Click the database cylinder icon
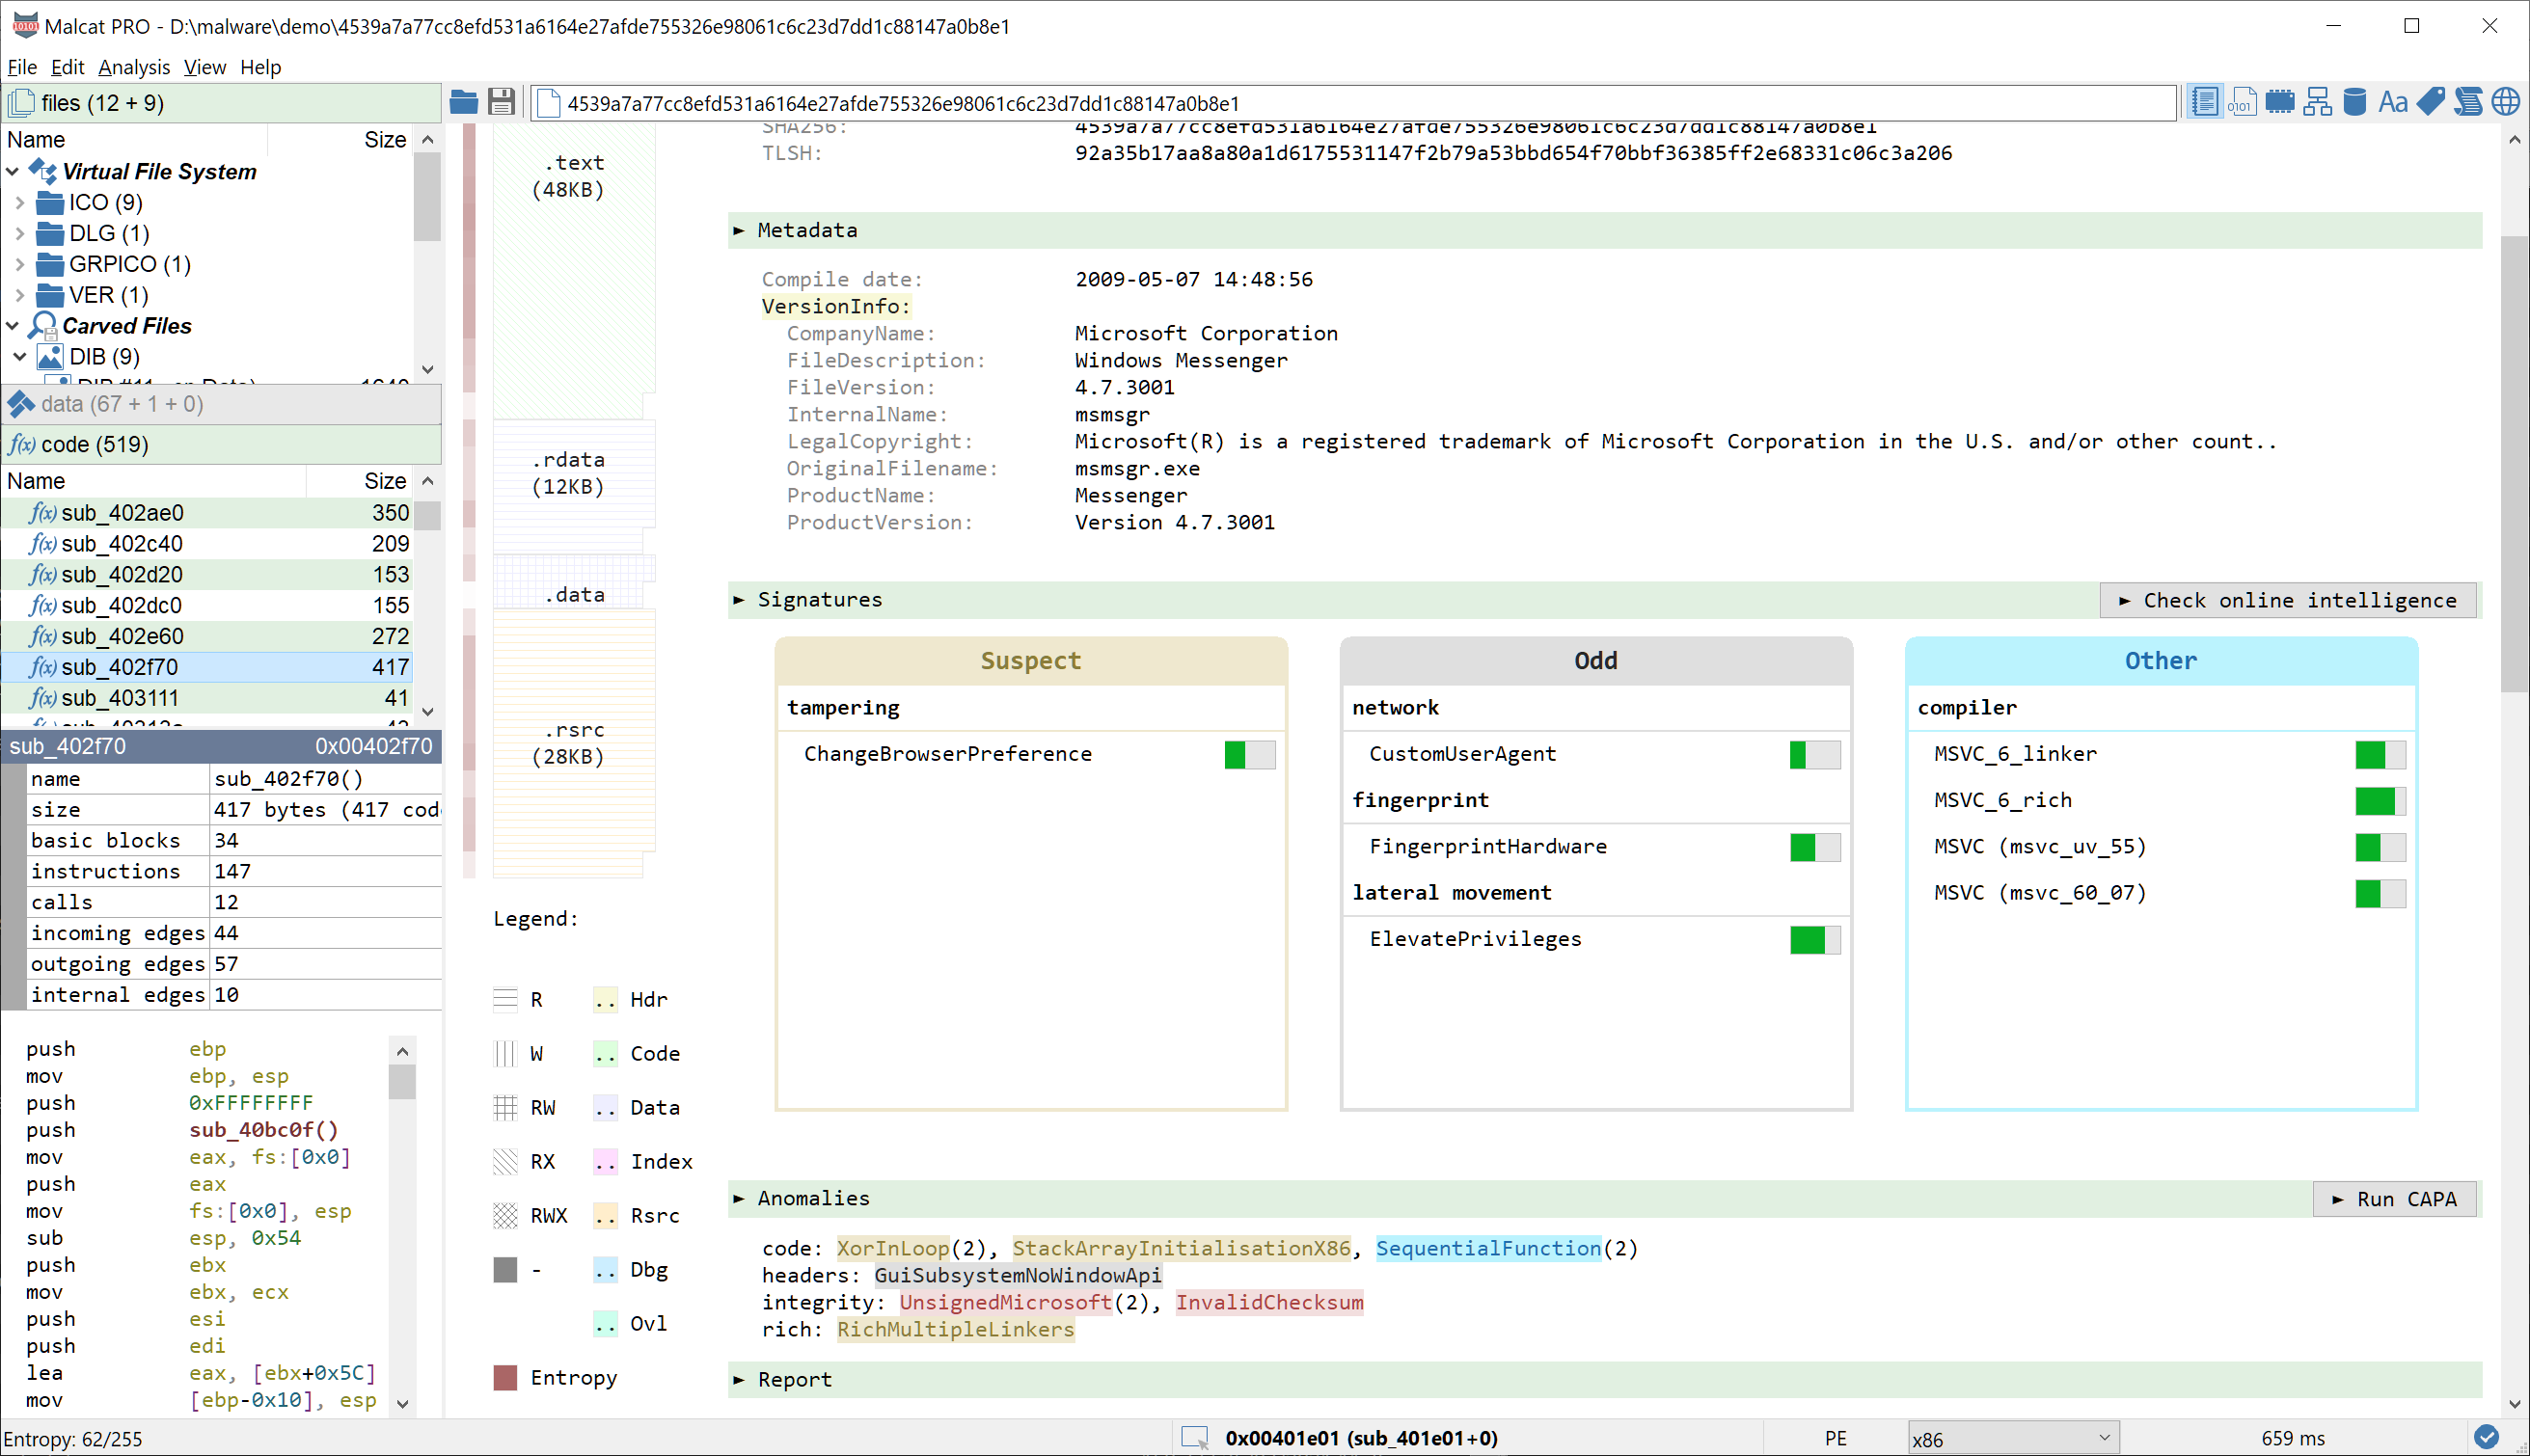2530x1456 pixels. [2355, 102]
